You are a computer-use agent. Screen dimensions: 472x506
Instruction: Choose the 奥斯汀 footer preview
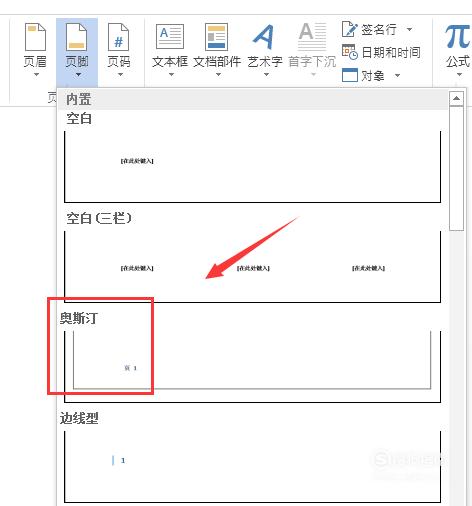(252, 367)
